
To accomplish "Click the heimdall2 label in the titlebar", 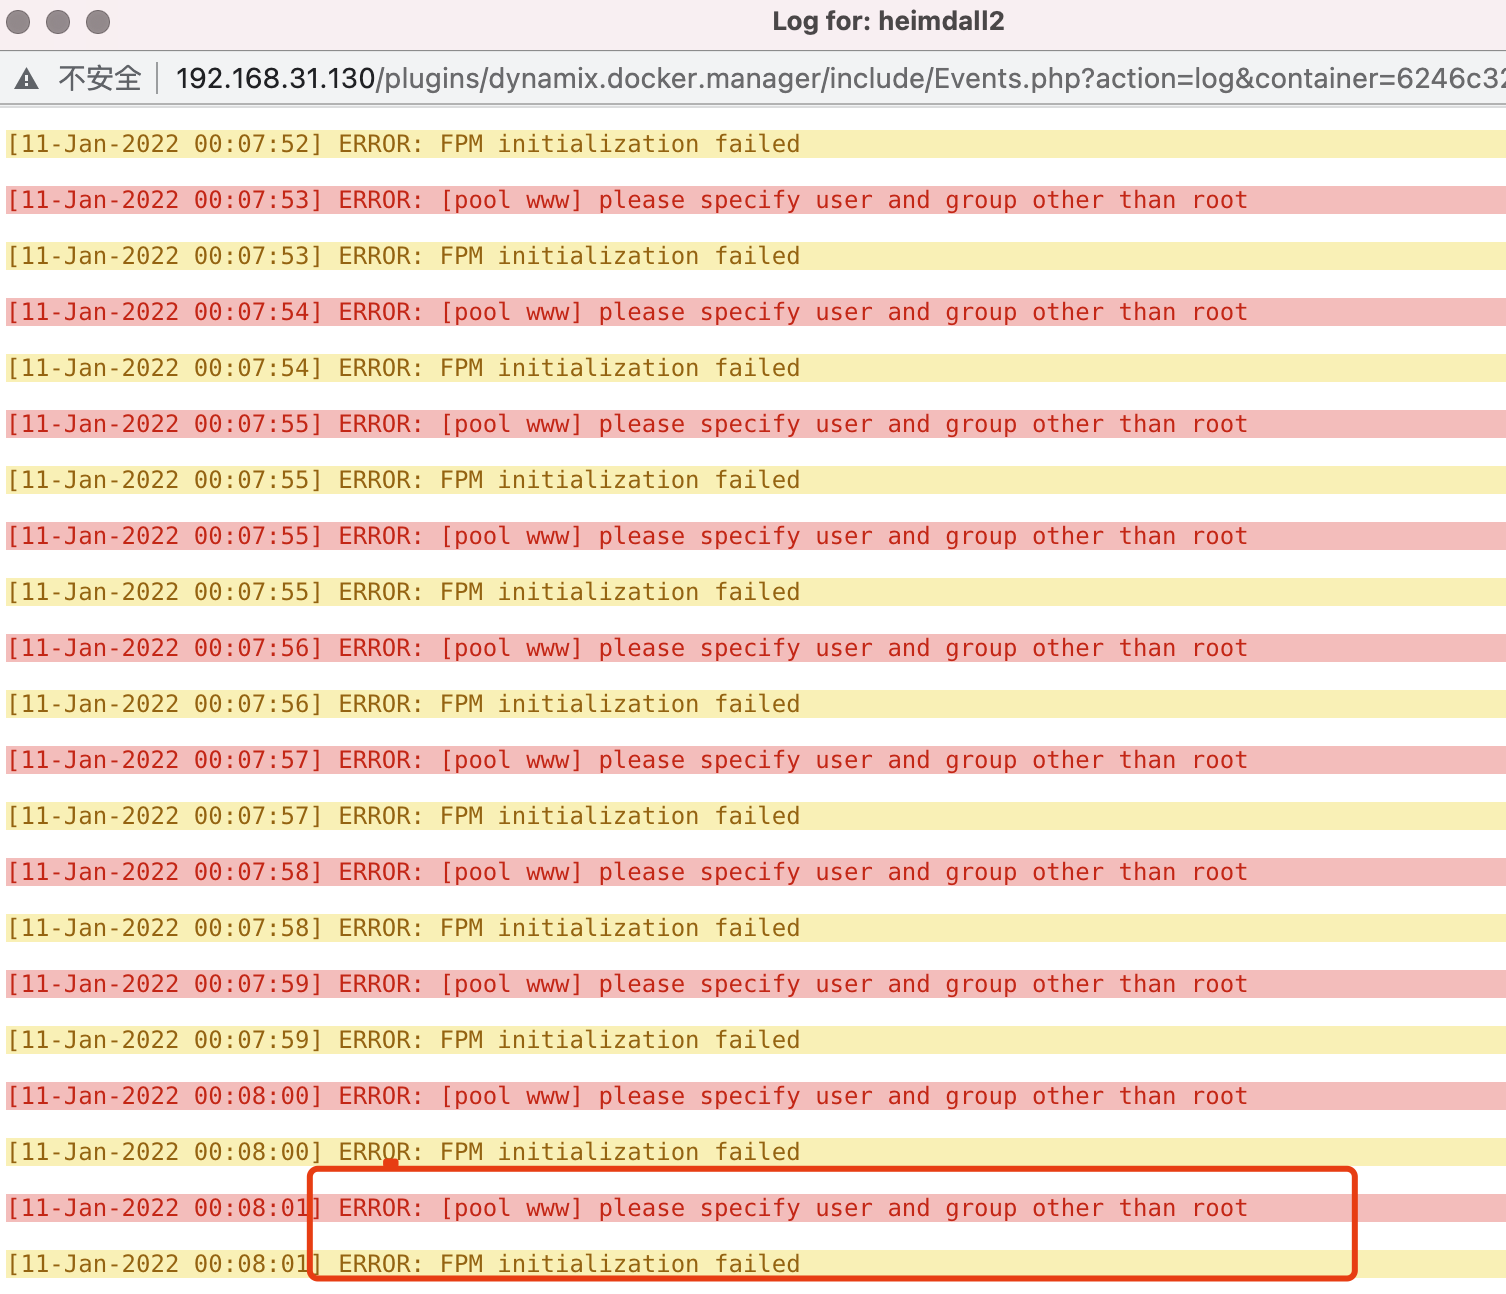I will pyautogui.click(x=938, y=21).
